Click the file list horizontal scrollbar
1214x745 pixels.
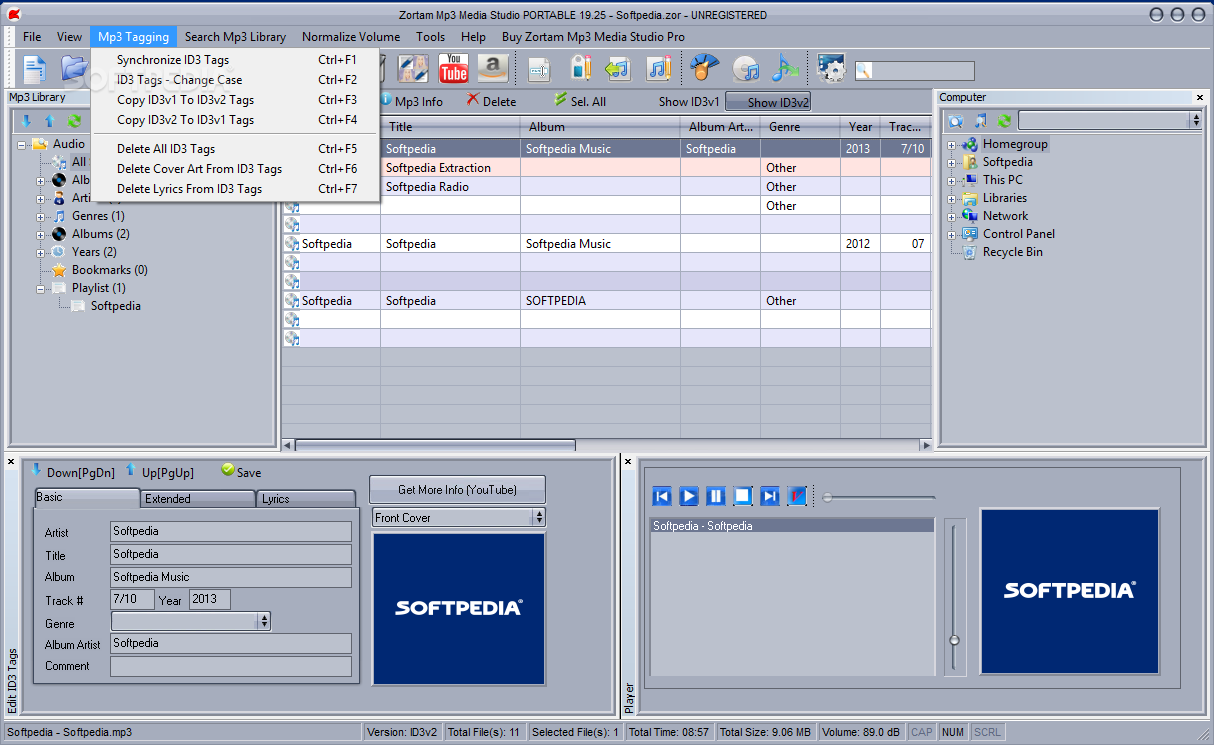(435, 445)
